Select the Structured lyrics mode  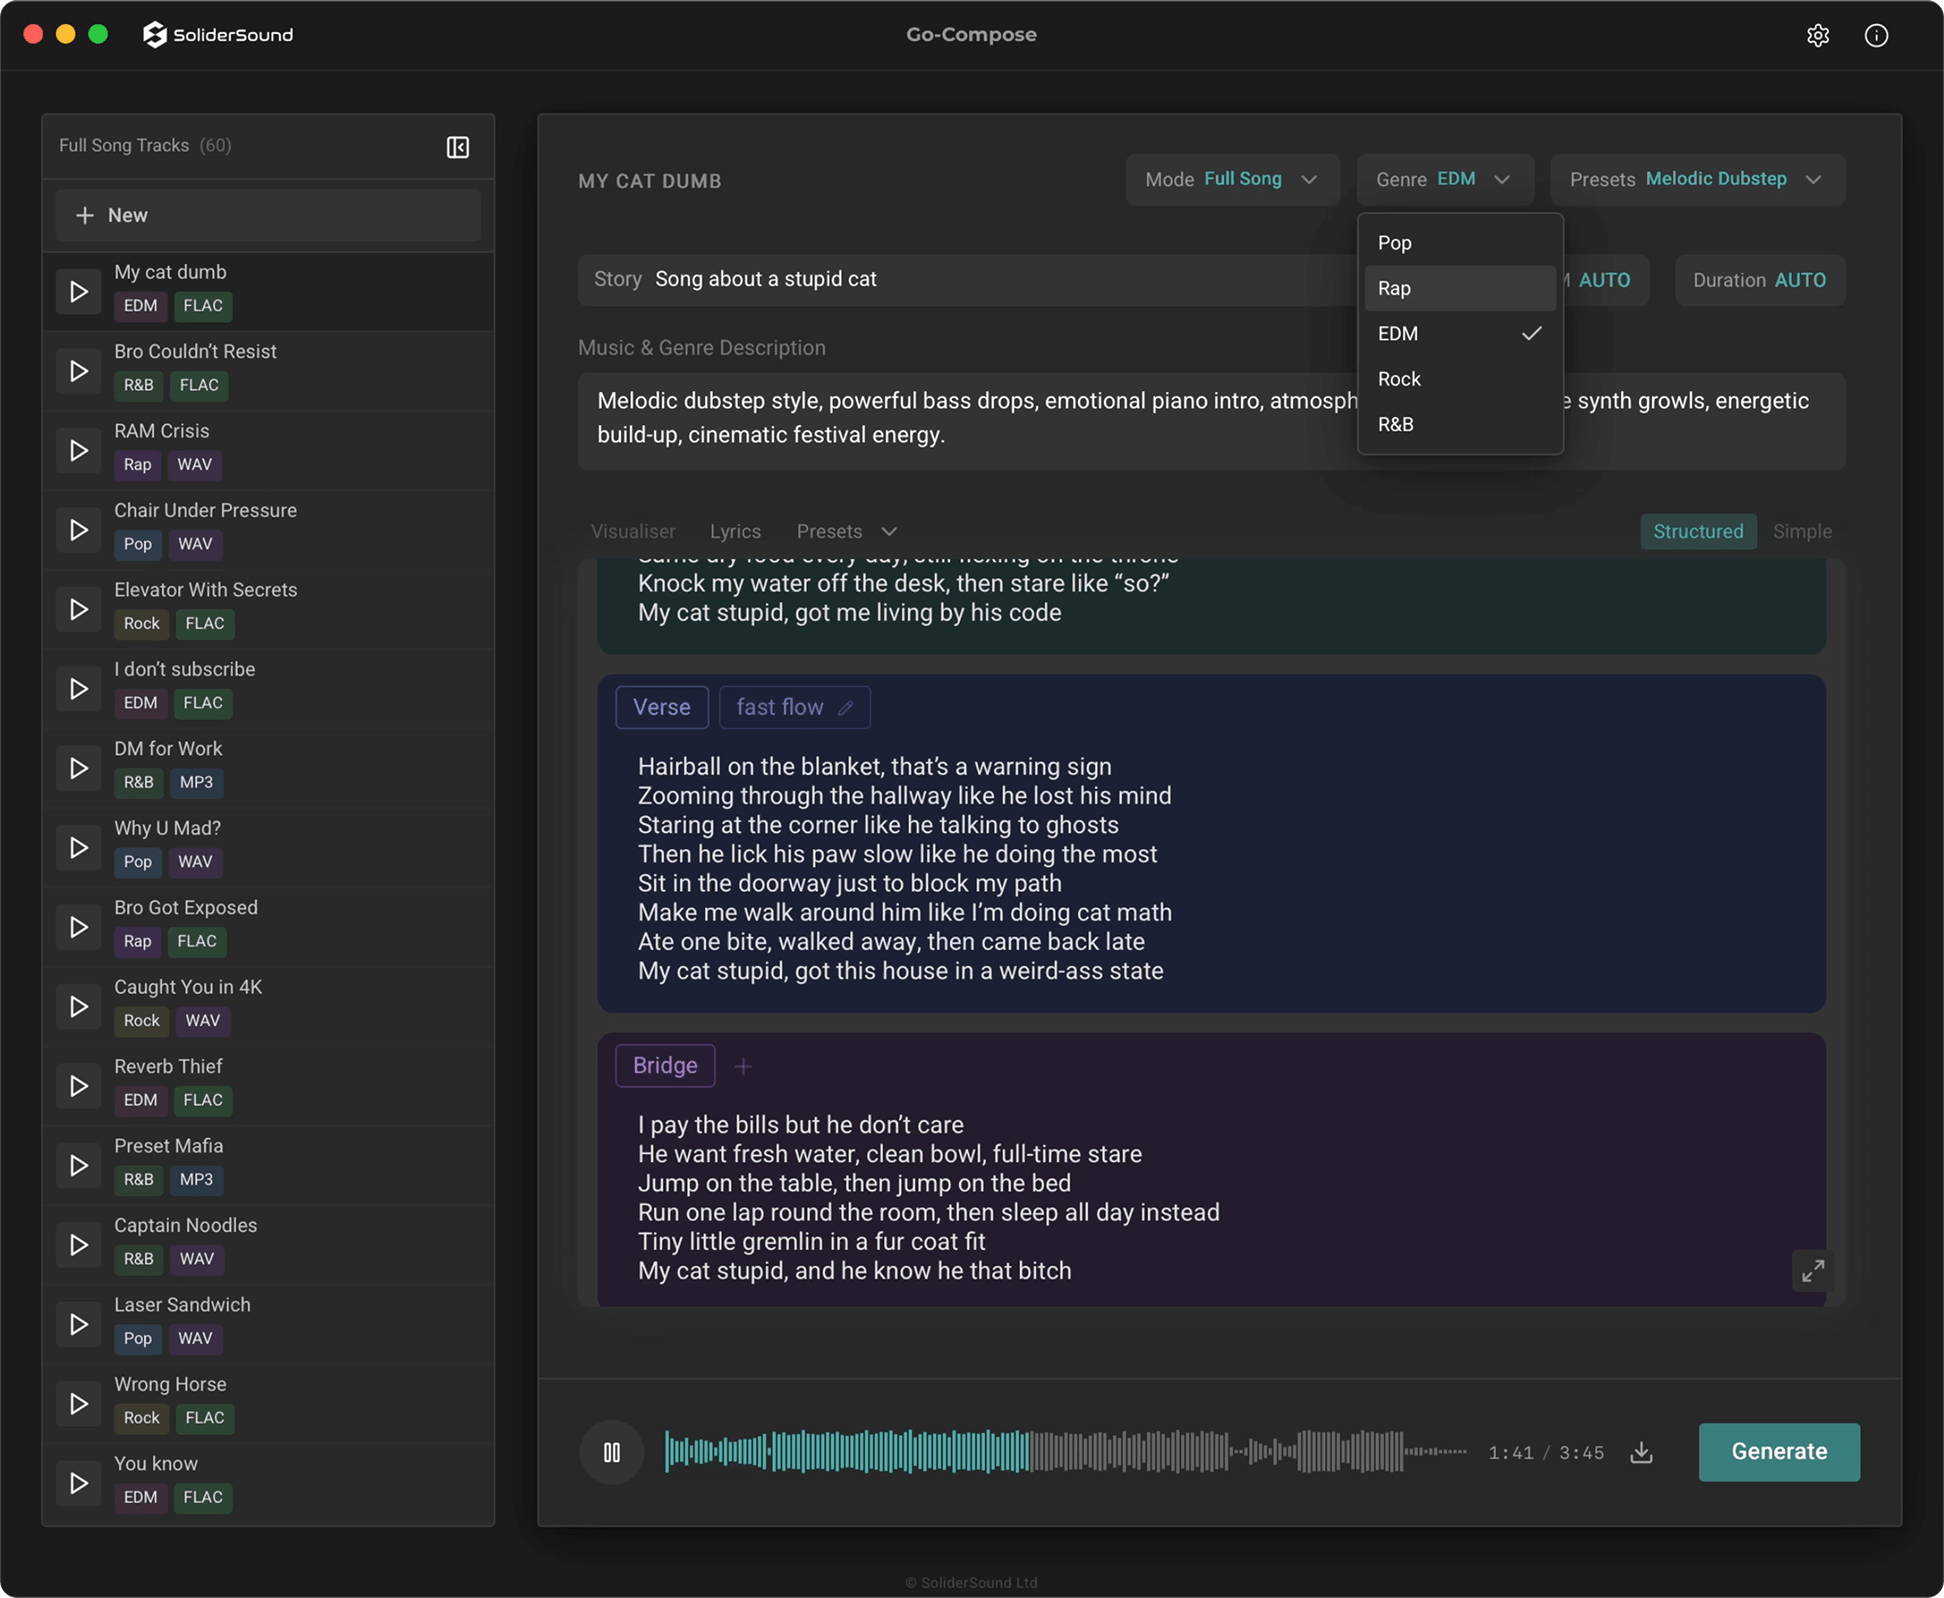coord(1697,531)
